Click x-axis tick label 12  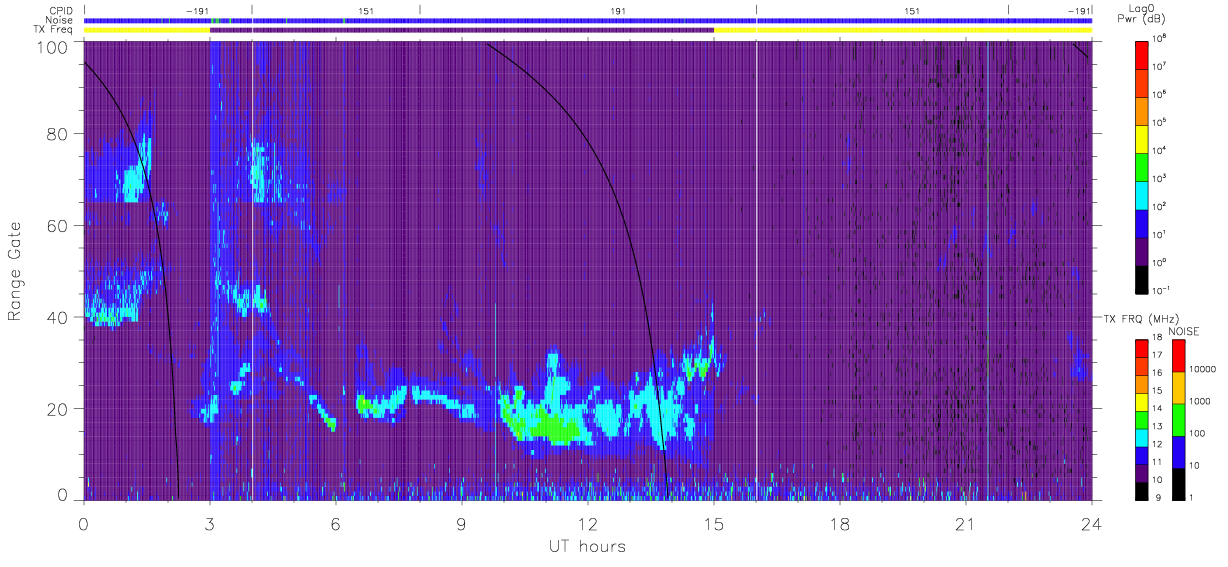(587, 523)
